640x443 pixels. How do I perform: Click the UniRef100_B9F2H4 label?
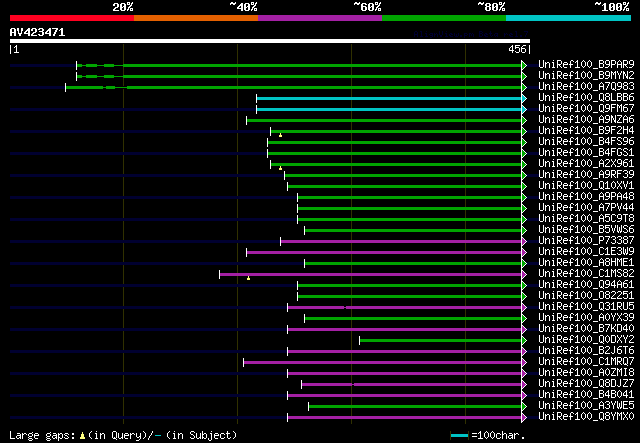pos(586,131)
